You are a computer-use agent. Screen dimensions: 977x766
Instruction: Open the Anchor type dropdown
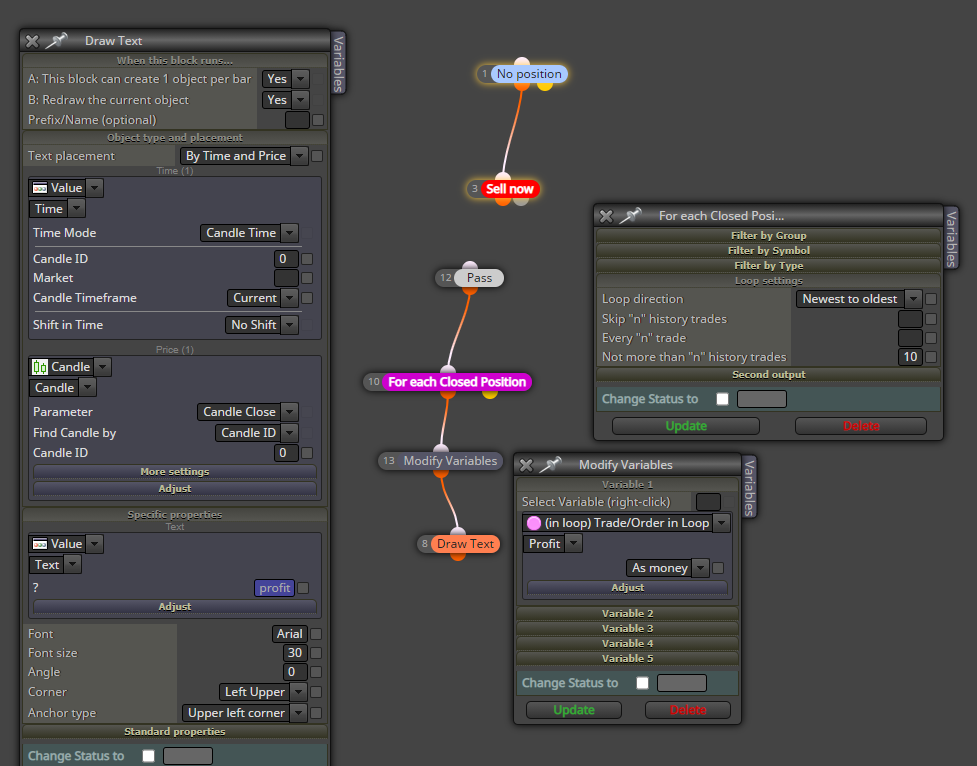[244, 713]
